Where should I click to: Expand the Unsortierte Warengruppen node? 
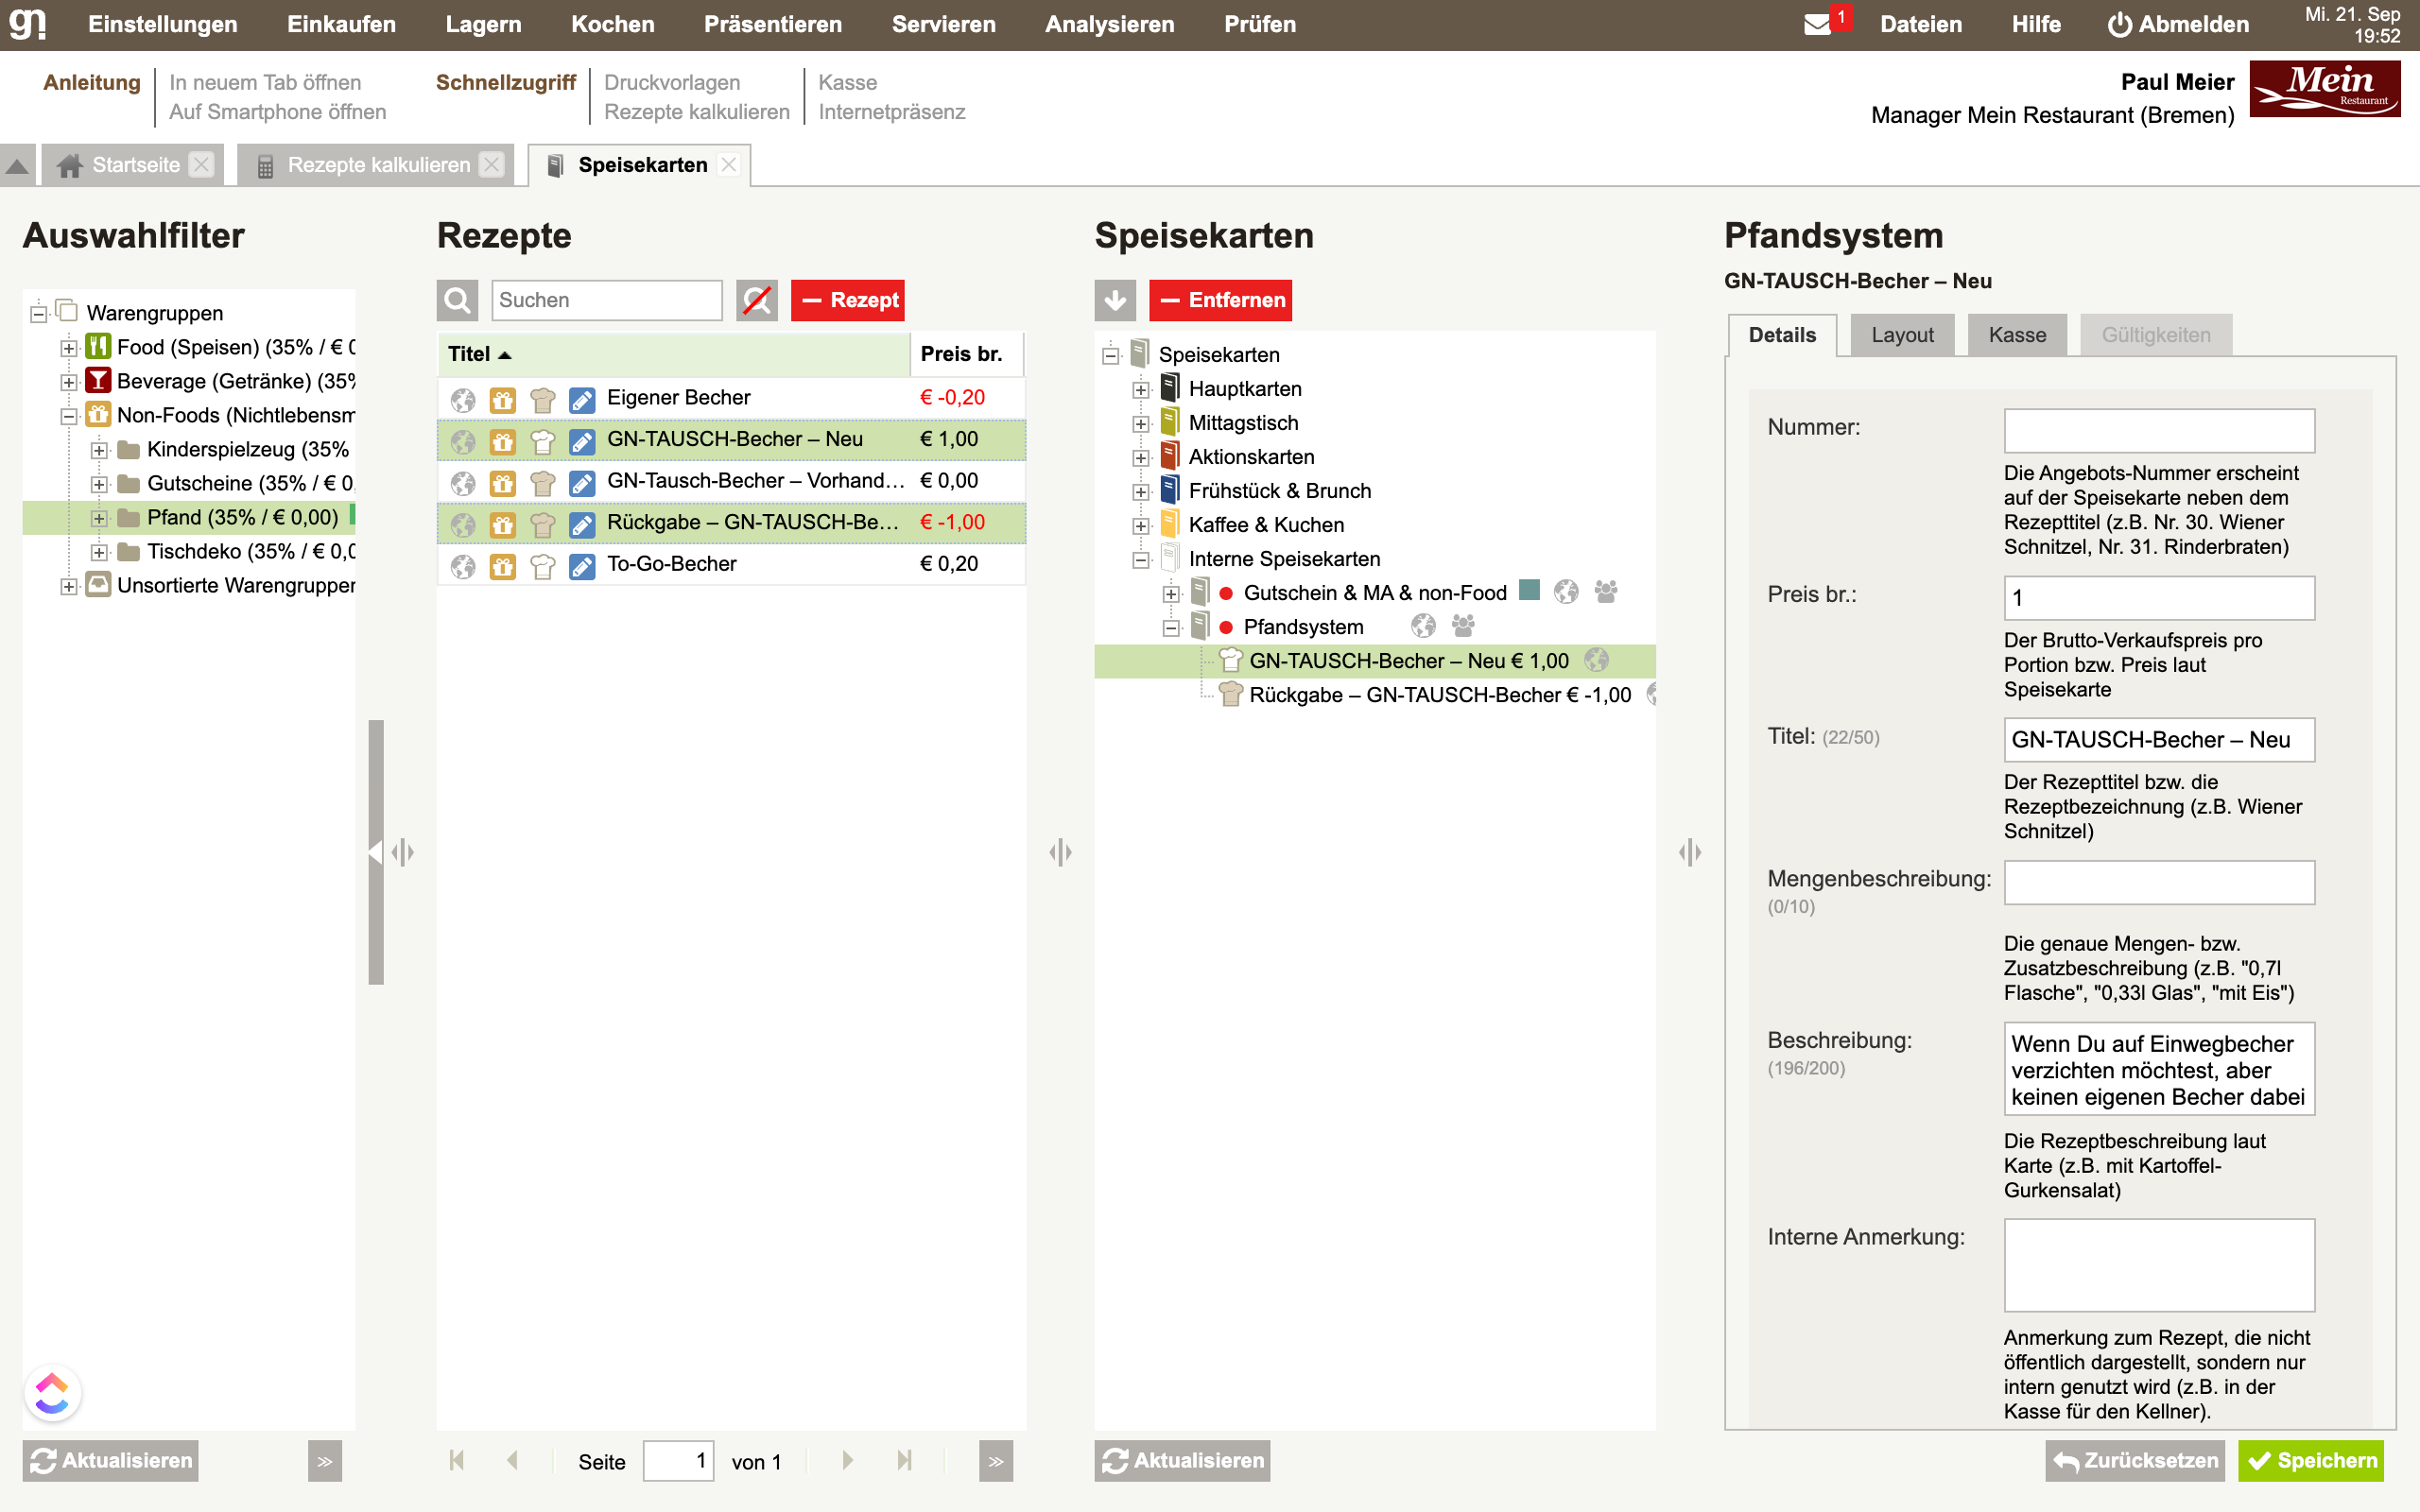pyautogui.click(x=69, y=586)
